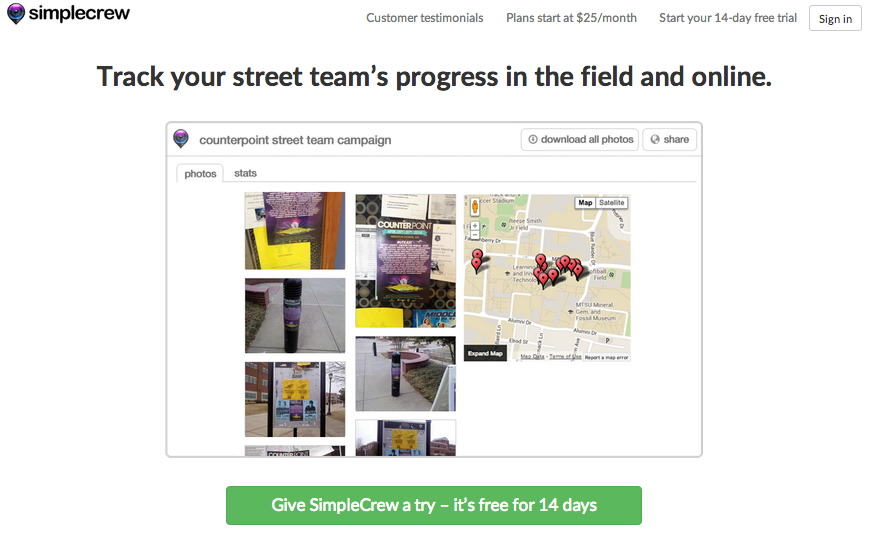Image resolution: width=875 pixels, height=539 pixels.
Task: Click Give SimpleCrew a try green button
Action: click(x=434, y=505)
